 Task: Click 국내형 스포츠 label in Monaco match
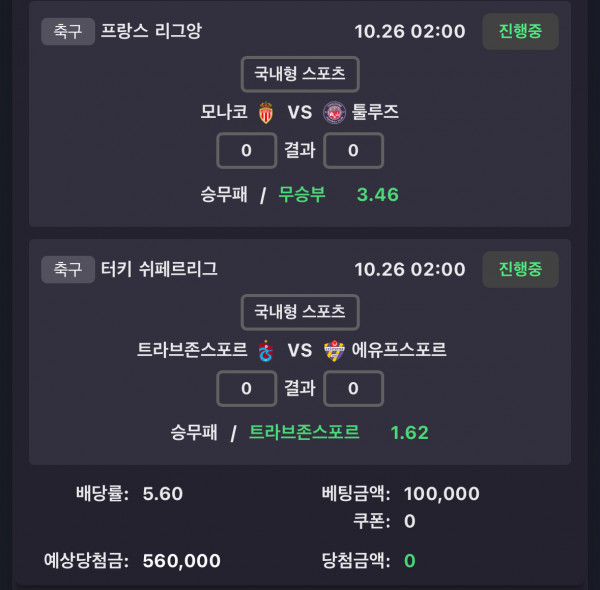click(300, 74)
